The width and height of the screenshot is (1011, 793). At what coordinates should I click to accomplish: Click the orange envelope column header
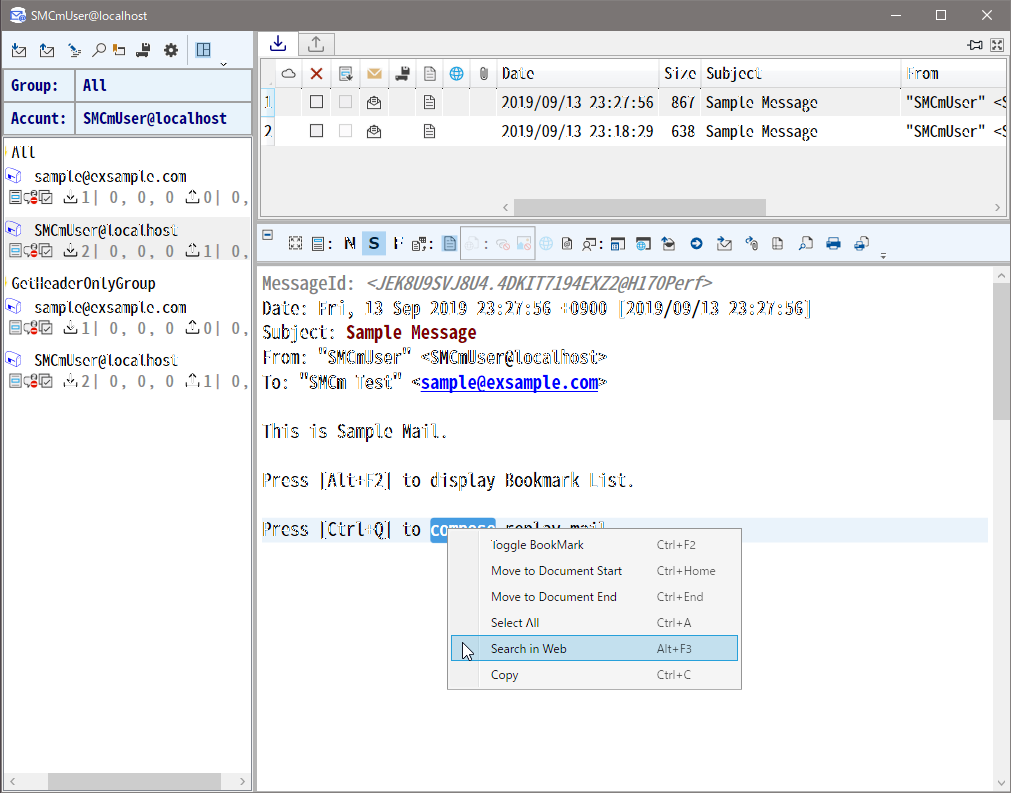pos(374,73)
